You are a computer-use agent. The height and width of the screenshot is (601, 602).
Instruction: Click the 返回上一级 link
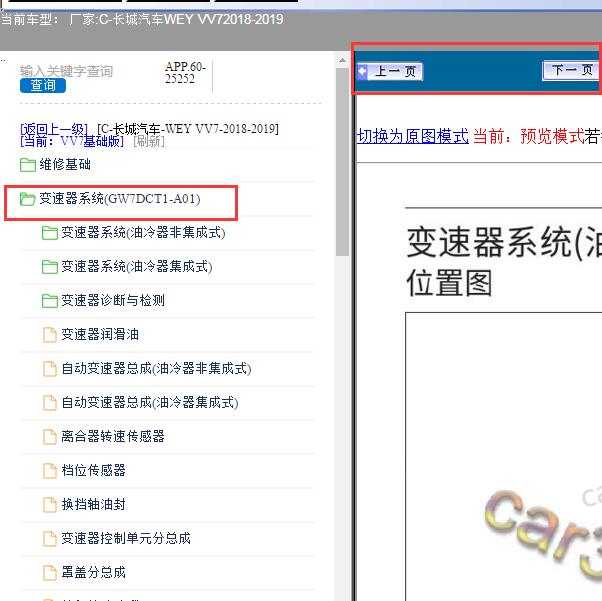(x=54, y=129)
